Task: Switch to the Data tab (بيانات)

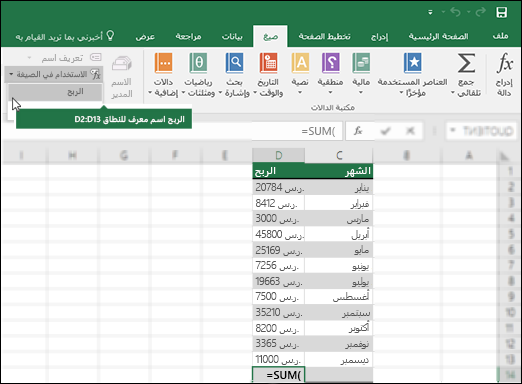Action: tap(232, 36)
